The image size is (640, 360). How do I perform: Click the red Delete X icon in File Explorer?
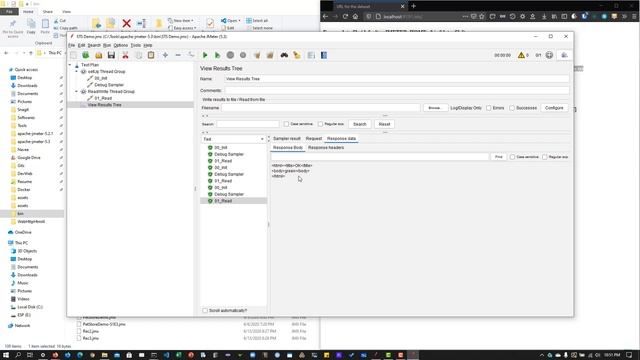pyautogui.click(x=127, y=24)
